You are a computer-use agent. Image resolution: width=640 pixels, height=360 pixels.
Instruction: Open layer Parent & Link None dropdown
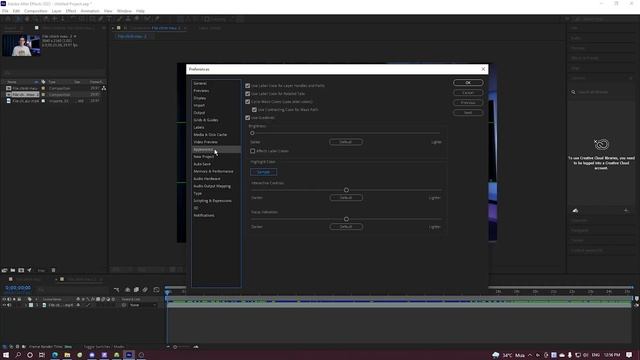click(x=143, y=305)
